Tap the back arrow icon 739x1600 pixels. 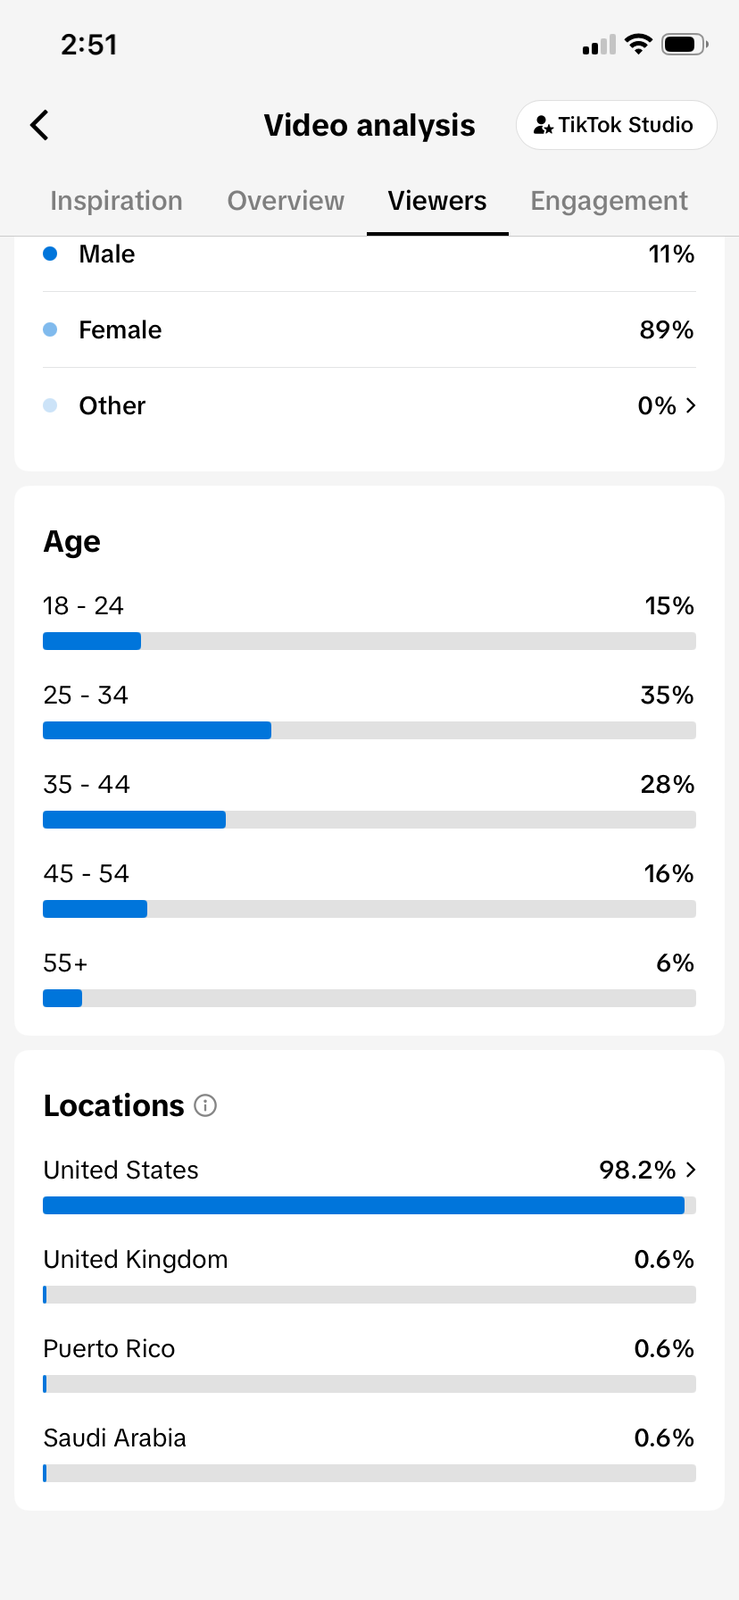(x=40, y=125)
